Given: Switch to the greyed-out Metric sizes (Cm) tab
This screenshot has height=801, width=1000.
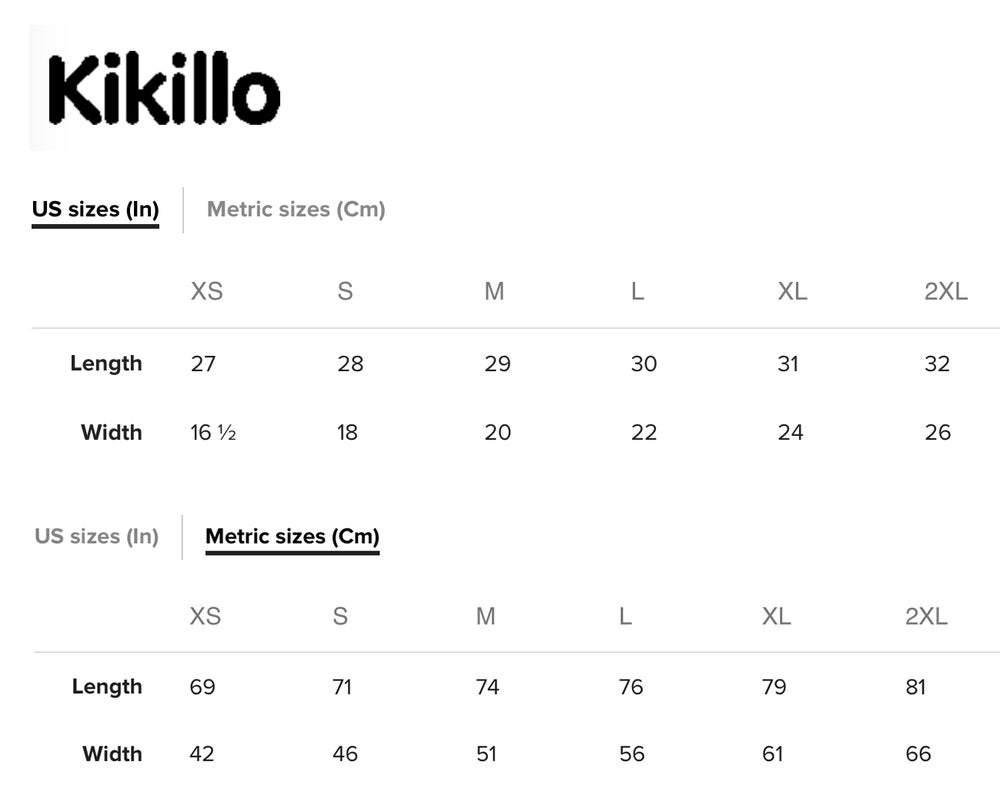Looking at the screenshot, I should (296, 209).
